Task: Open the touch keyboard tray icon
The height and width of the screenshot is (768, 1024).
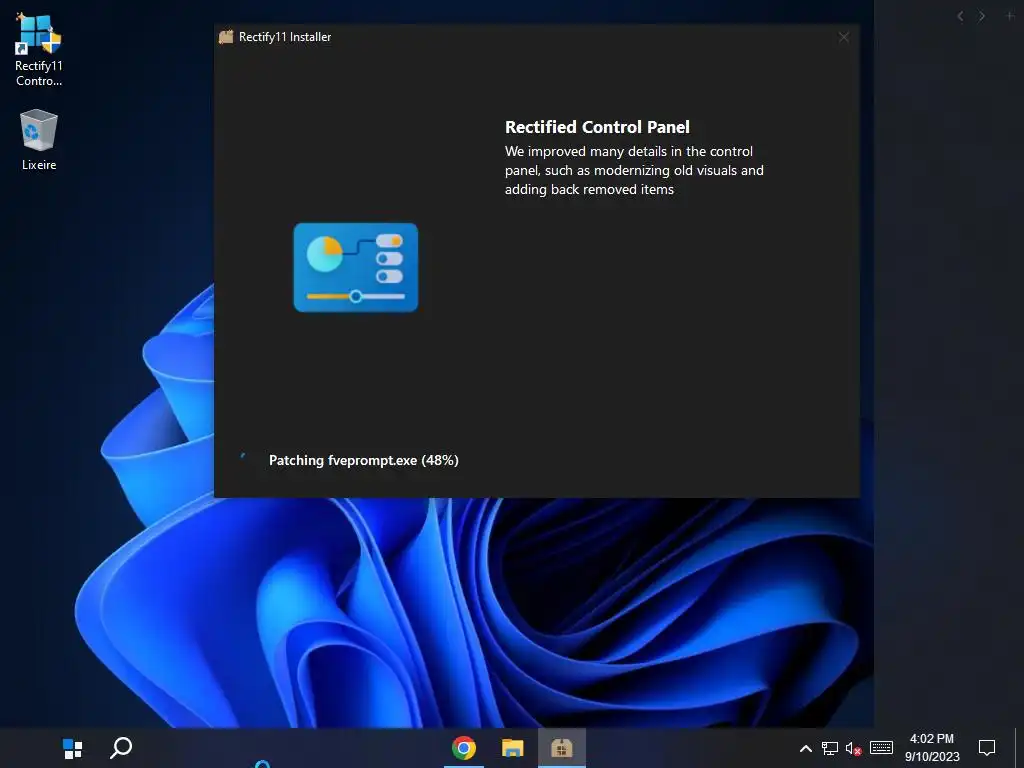Action: click(x=881, y=748)
